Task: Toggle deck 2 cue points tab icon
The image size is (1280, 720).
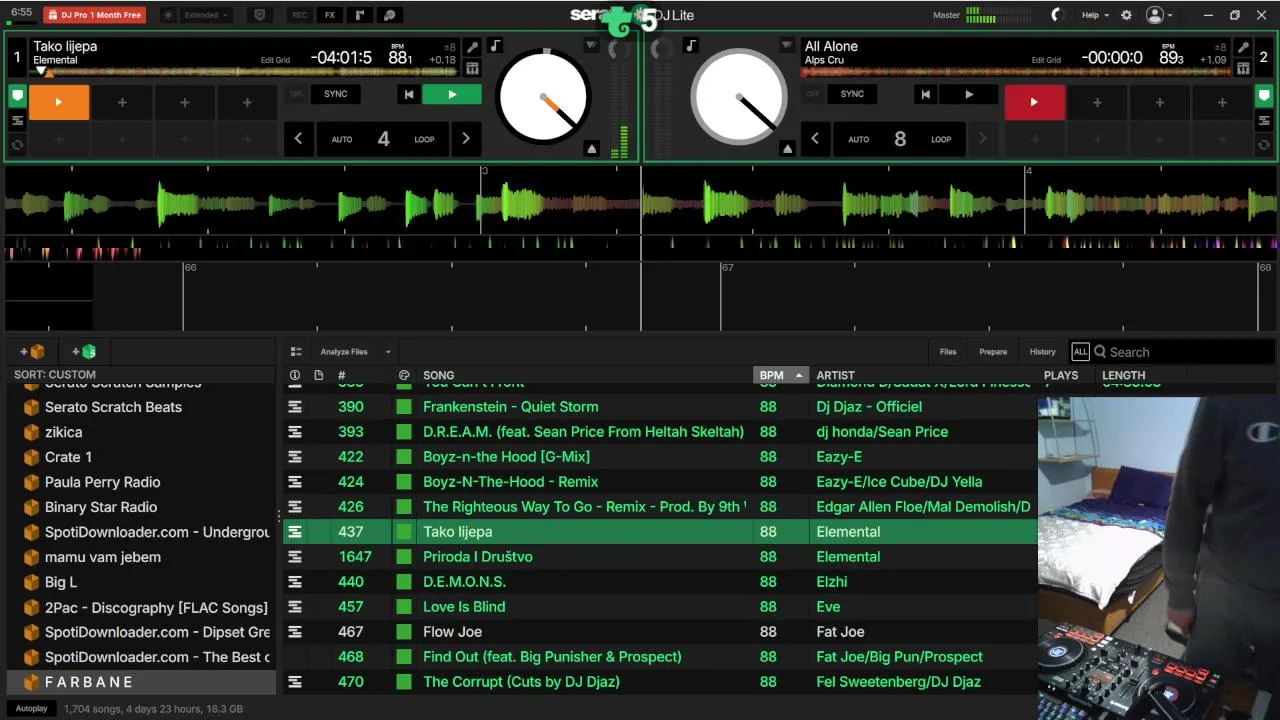Action: [x=1265, y=97]
